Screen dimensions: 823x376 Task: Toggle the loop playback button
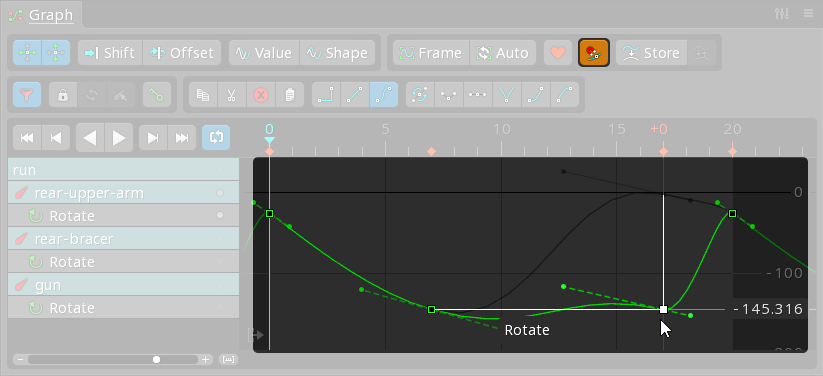pos(216,138)
